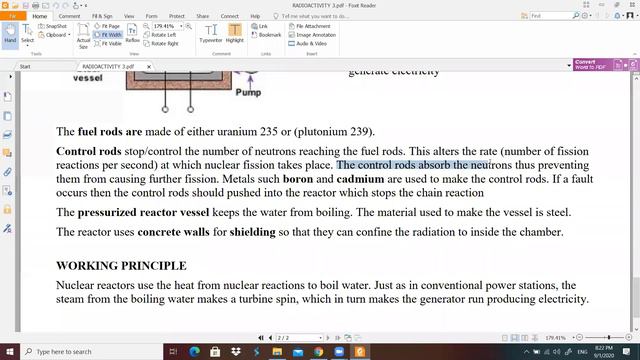640x360 pixels.
Task: Enable Fit Visible view
Action: pyautogui.click(x=108, y=44)
